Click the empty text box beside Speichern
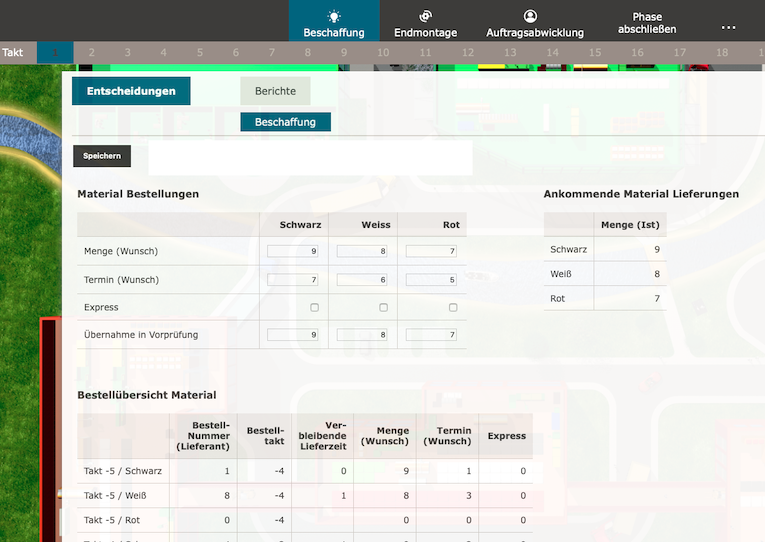765x542 pixels. pos(310,157)
